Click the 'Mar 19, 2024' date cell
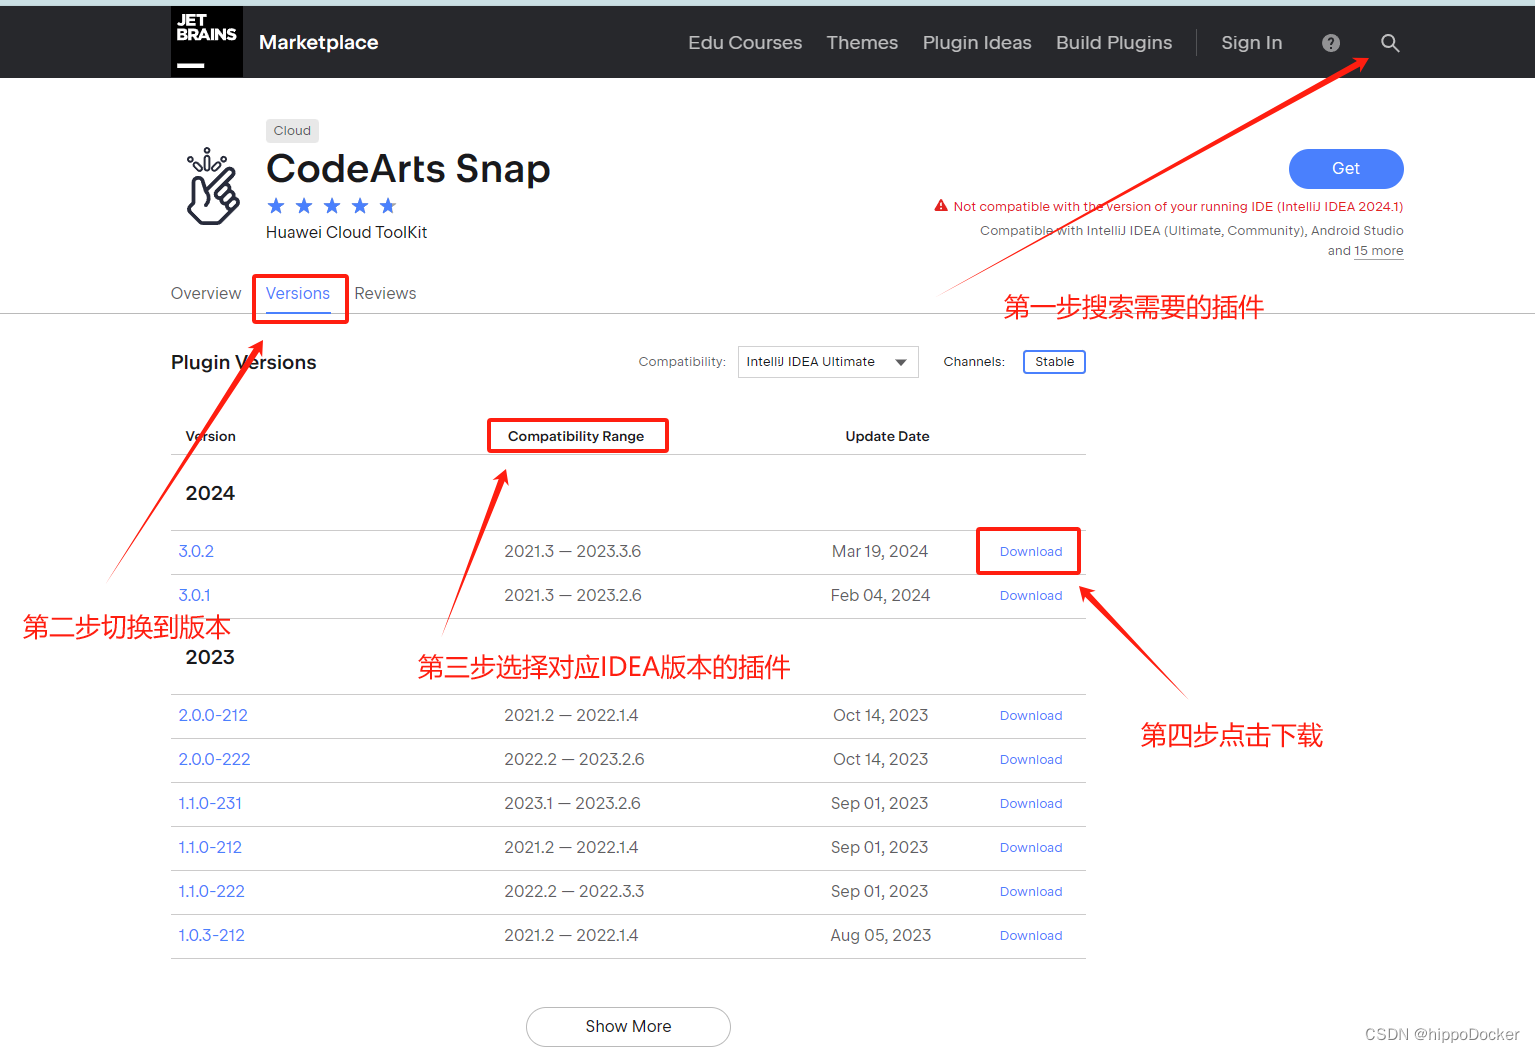Viewport: 1535px width, 1052px height. click(x=880, y=551)
